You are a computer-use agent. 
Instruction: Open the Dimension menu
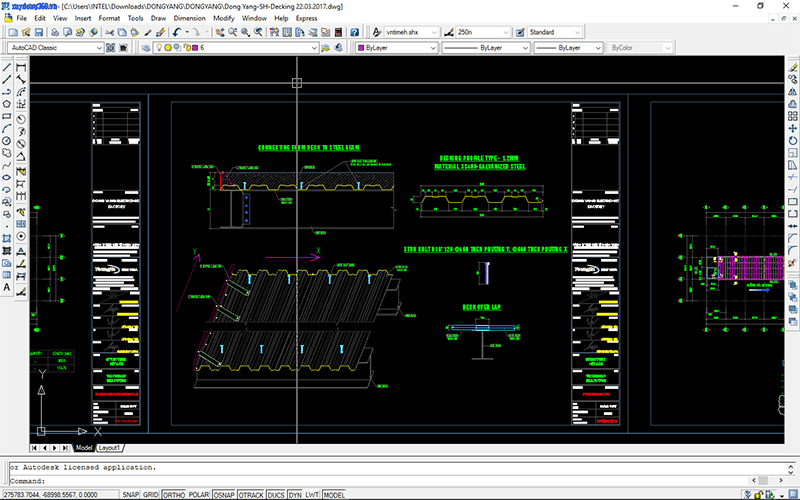point(189,18)
